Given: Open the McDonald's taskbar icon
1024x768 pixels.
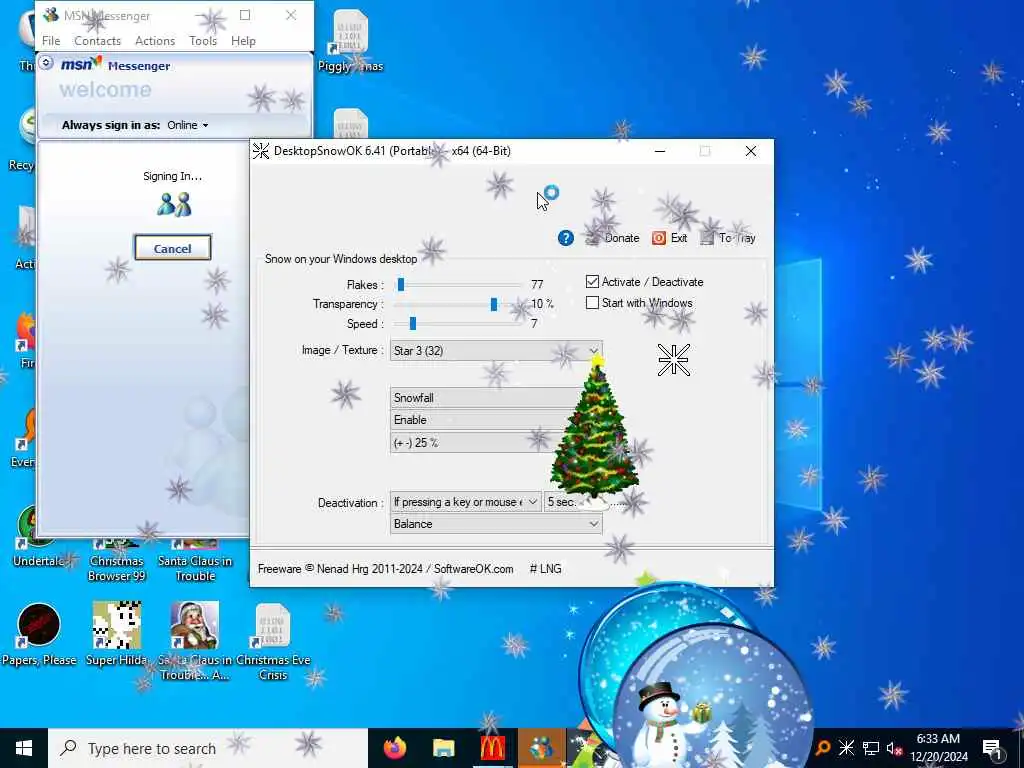Looking at the screenshot, I should click(x=492, y=748).
